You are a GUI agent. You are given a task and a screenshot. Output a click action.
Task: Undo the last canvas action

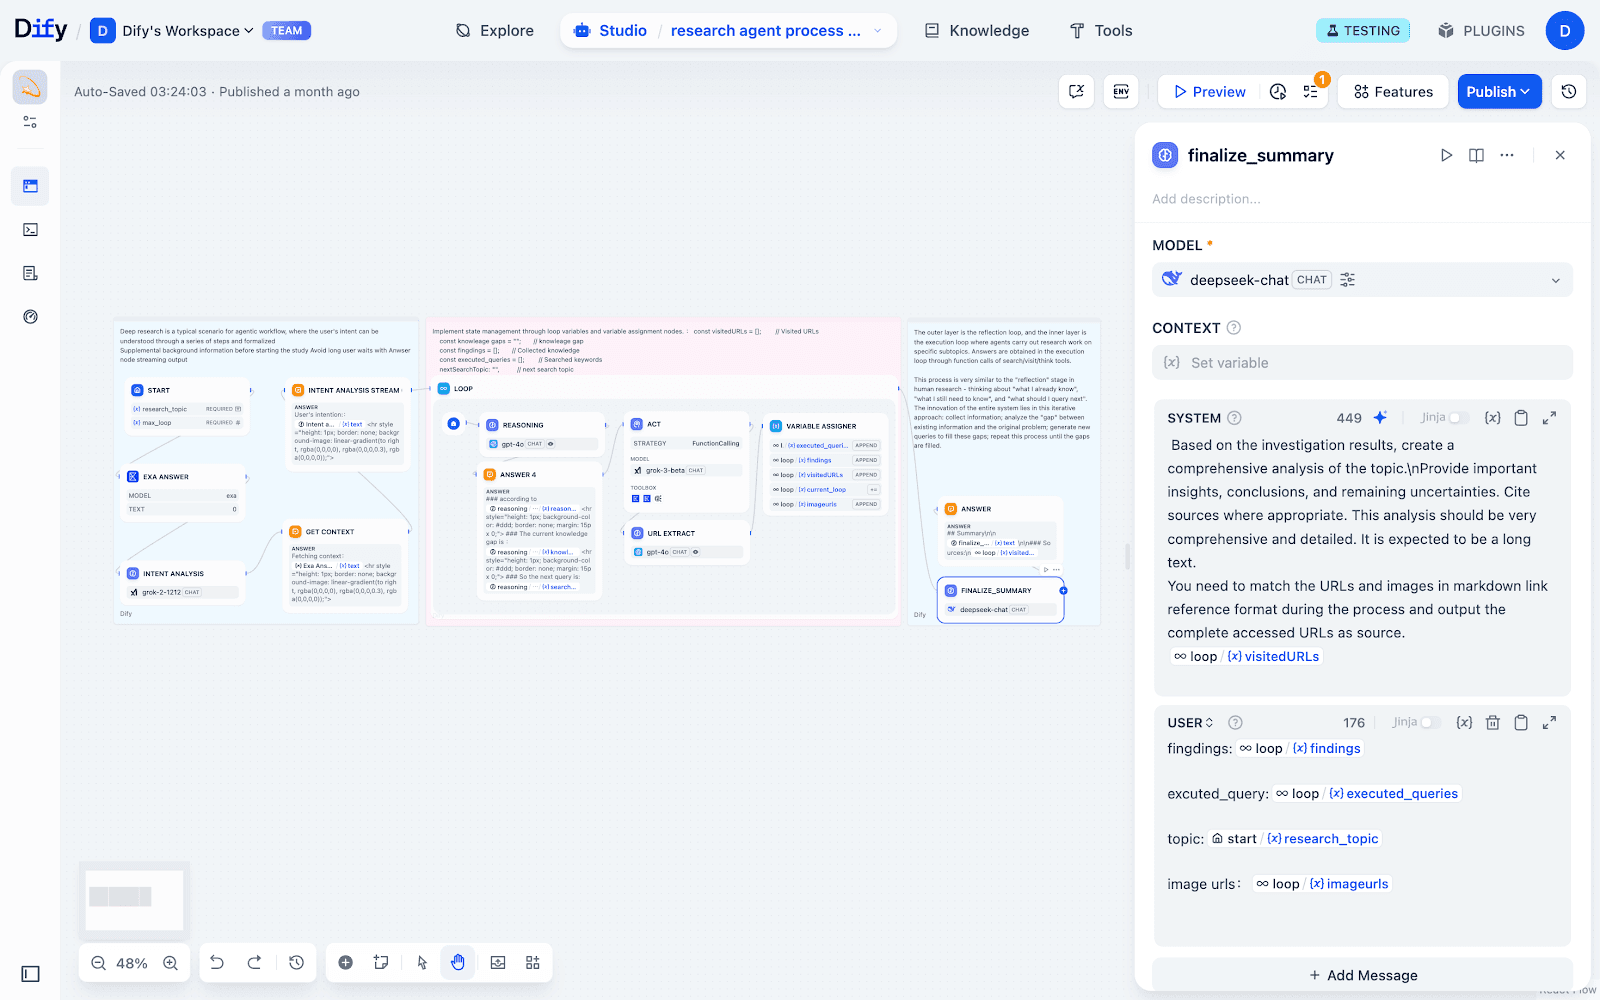[x=217, y=962]
